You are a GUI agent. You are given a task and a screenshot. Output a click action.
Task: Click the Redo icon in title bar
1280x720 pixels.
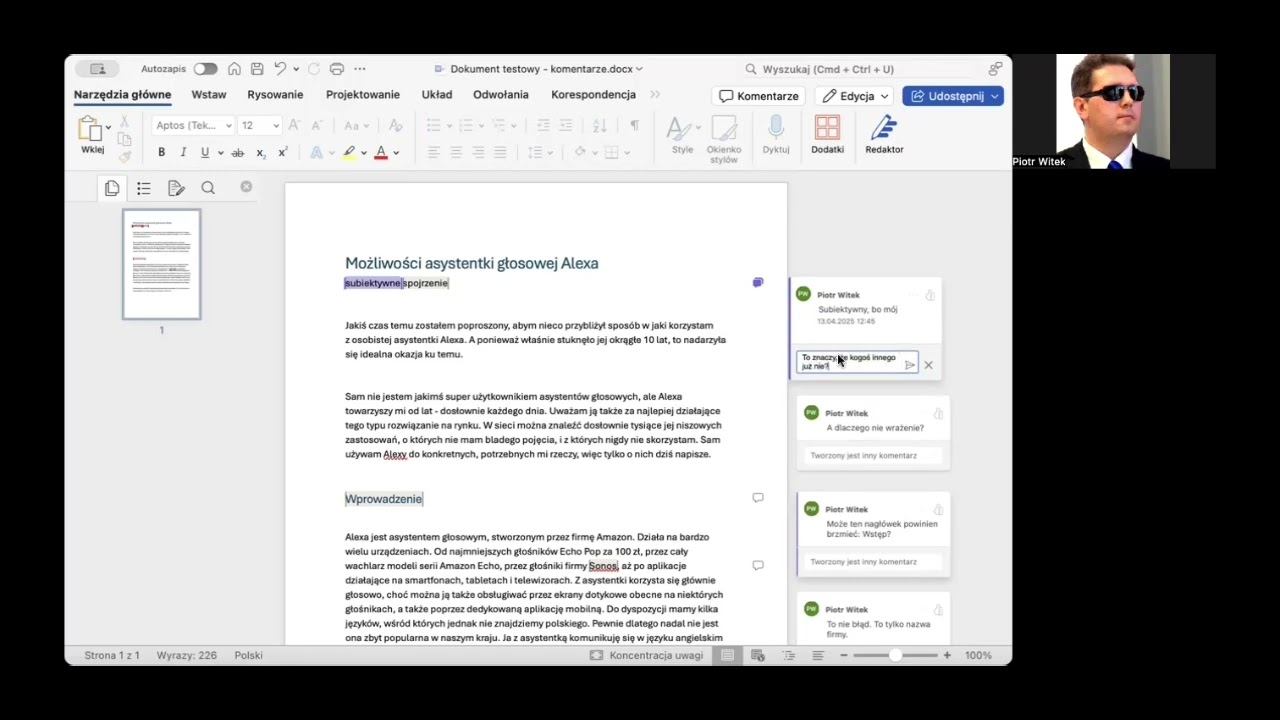tap(314, 69)
